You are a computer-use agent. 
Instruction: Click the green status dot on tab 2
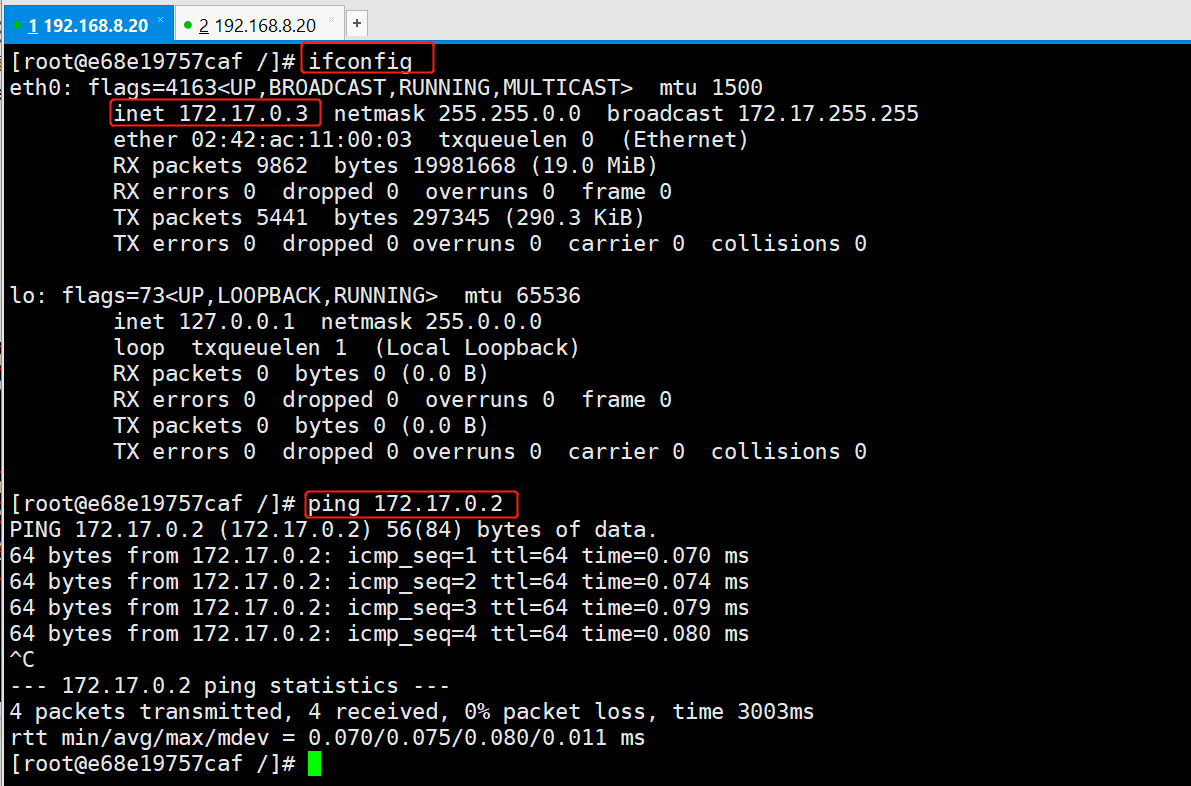(x=188, y=25)
